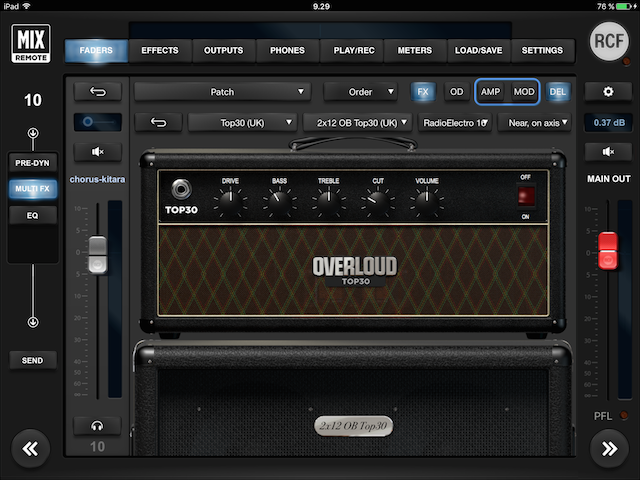Switch to the FADERS tab
The width and height of the screenshot is (640, 480).
(96, 51)
